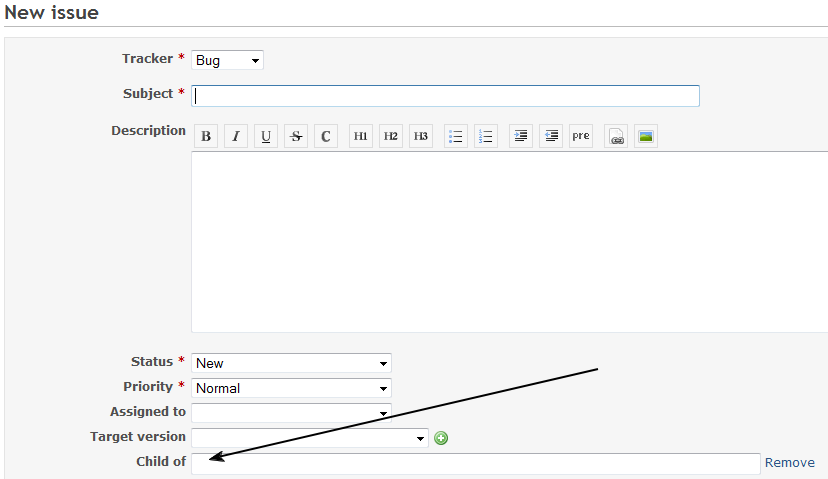Insert an ordered numbered list
828x479 pixels.
pos(486,136)
